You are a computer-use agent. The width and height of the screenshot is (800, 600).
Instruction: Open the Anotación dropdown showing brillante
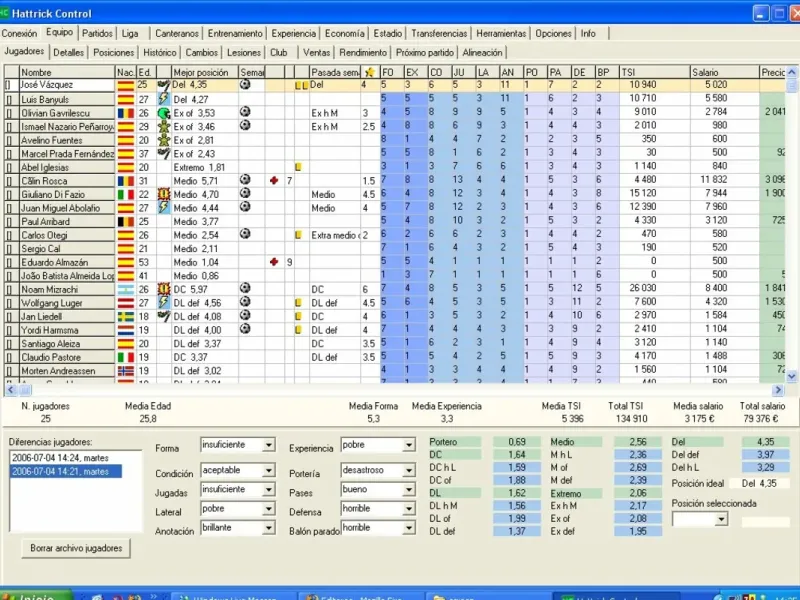268,528
